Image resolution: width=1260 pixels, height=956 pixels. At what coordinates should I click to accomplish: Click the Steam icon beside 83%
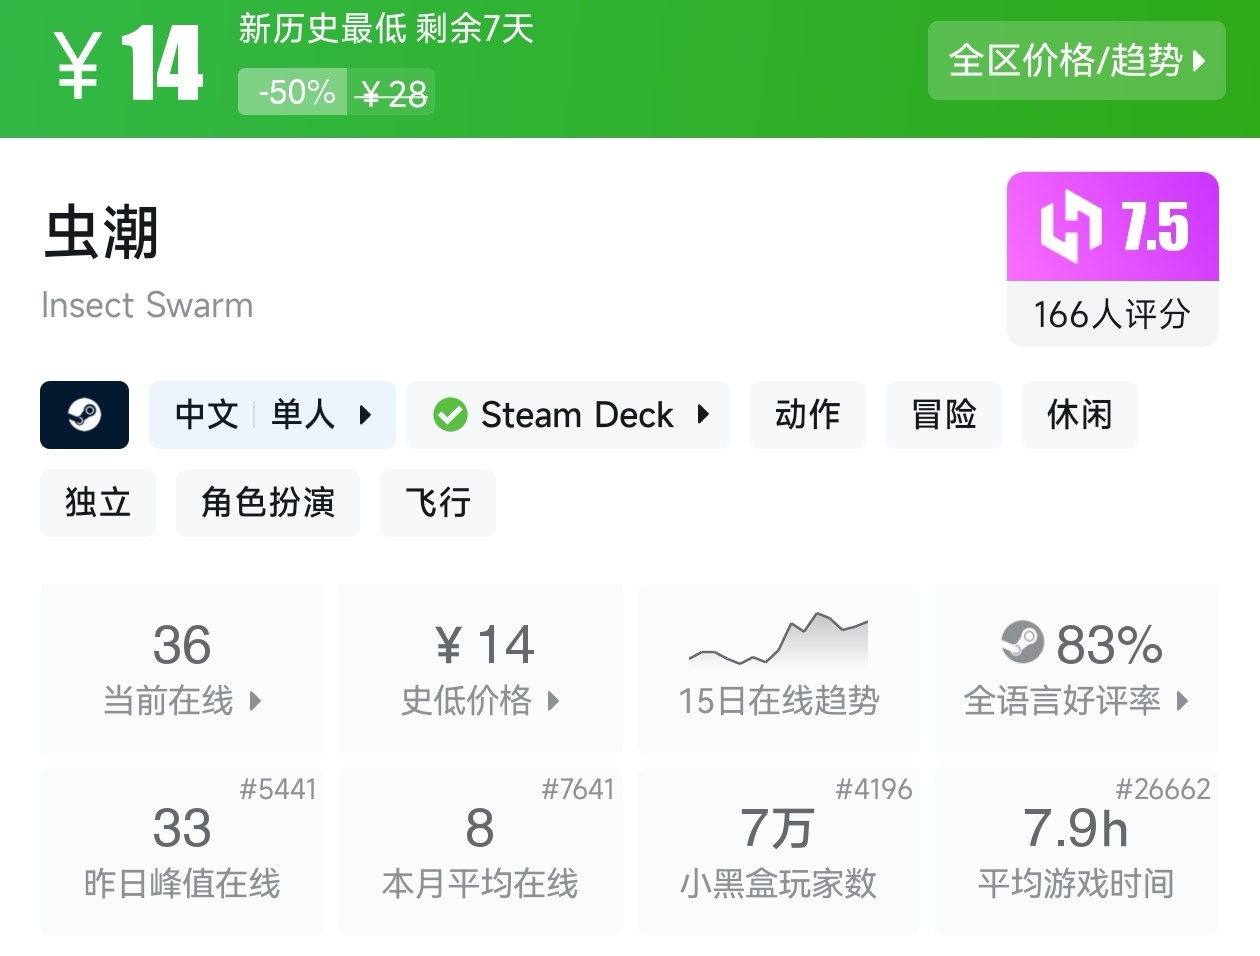(1022, 643)
